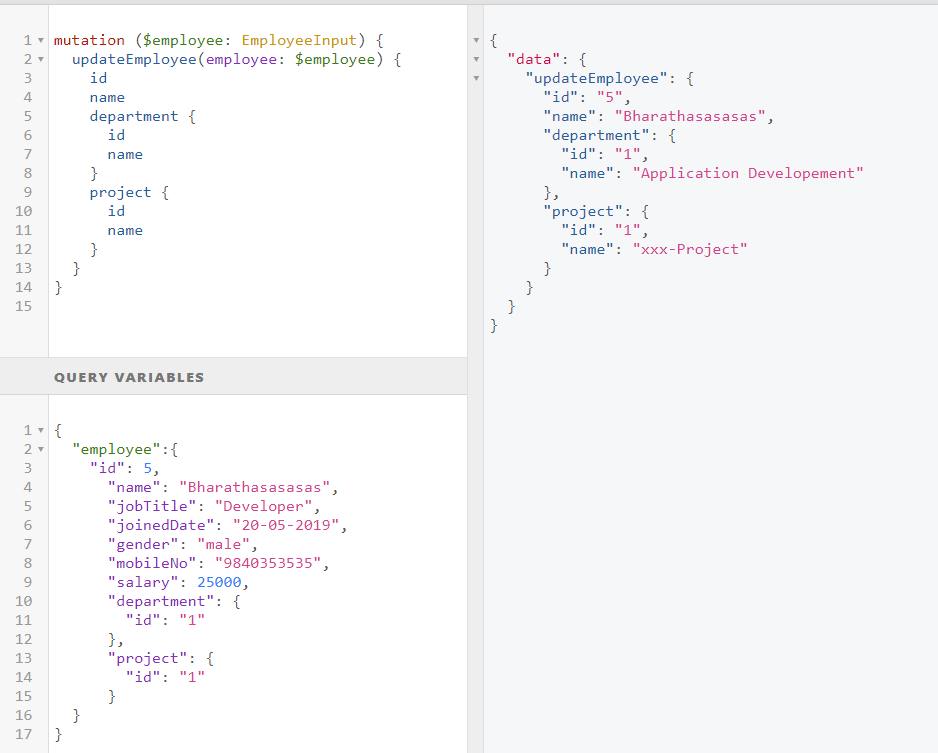Click "5" id value in response pane
The height and width of the screenshot is (753, 938).
click(610, 97)
